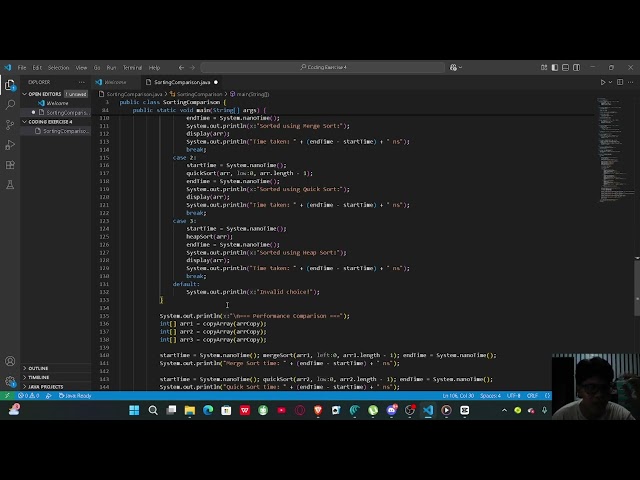This screenshot has width=640, height=480.
Task: Click the 'heapSort(arr);' code line
Action: 209,237
